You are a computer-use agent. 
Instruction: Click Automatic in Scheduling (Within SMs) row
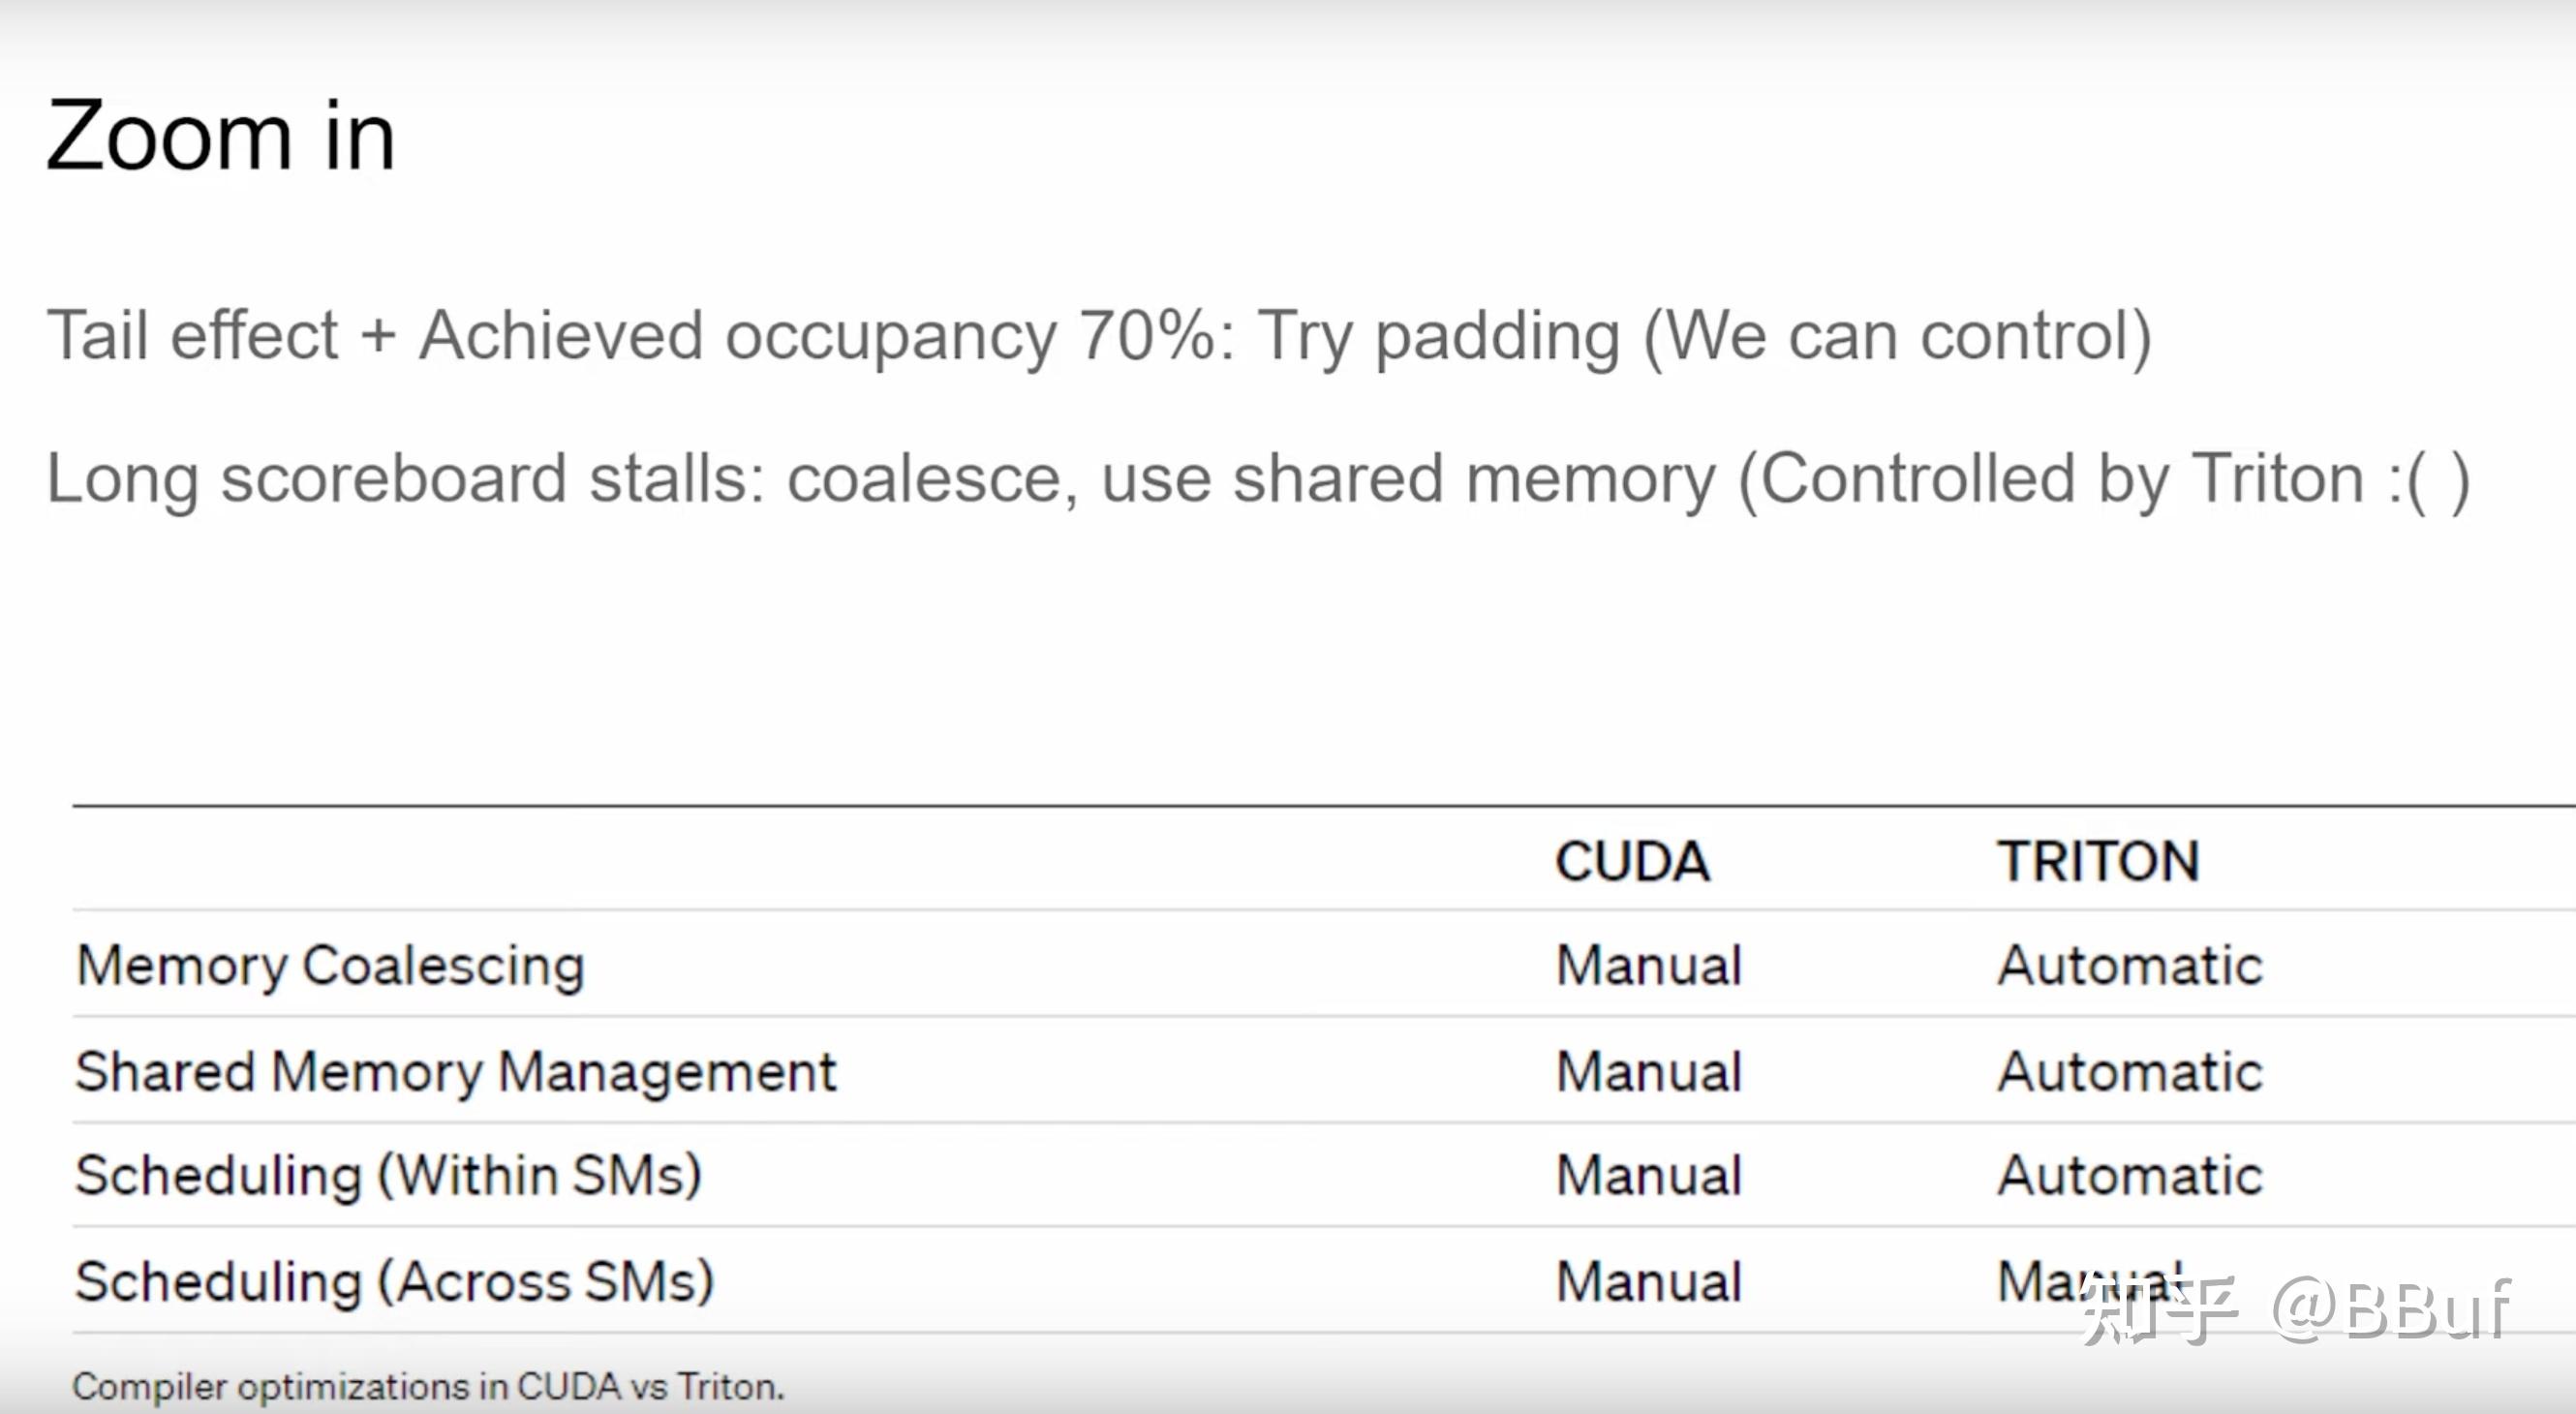coord(2130,1175)
